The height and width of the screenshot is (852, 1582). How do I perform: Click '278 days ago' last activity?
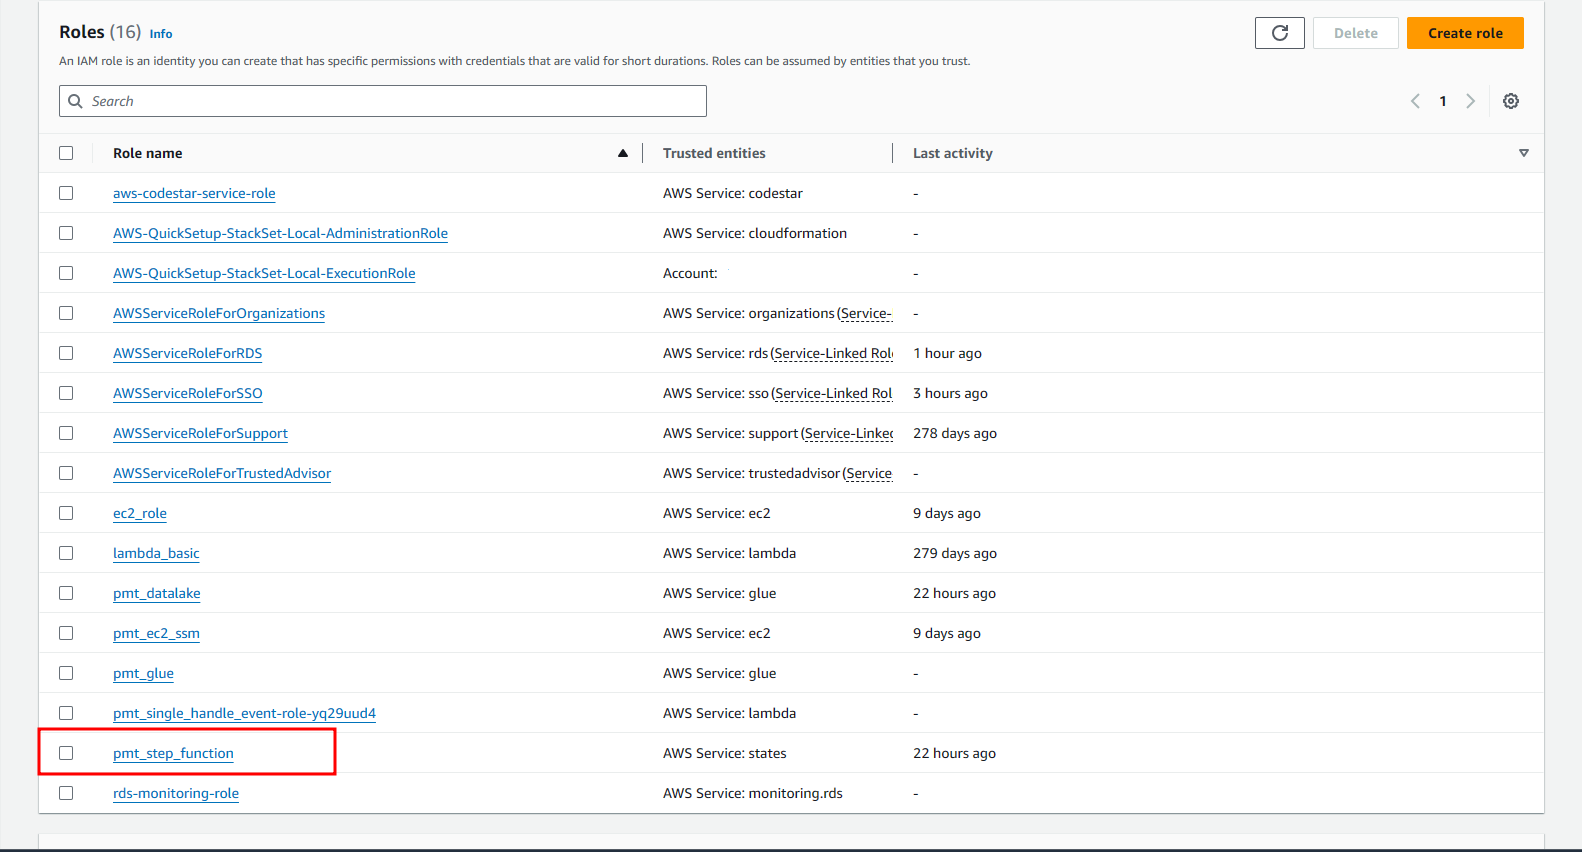(955, 433)
